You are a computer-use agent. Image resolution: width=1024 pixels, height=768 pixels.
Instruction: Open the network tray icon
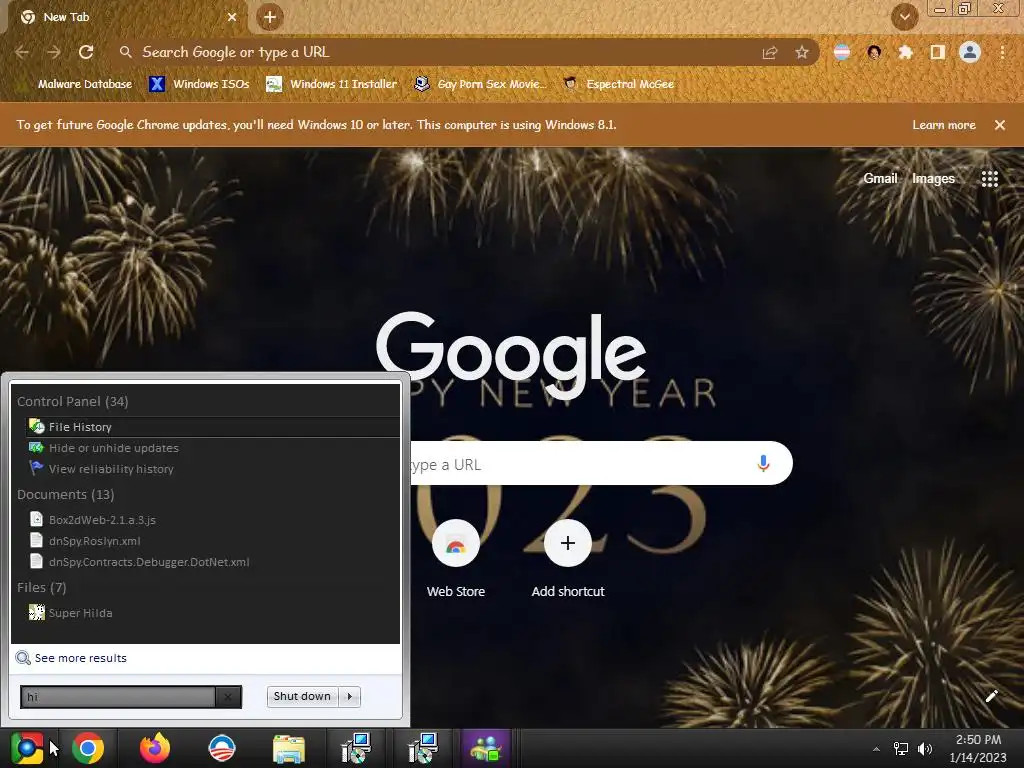click(901, 749)
